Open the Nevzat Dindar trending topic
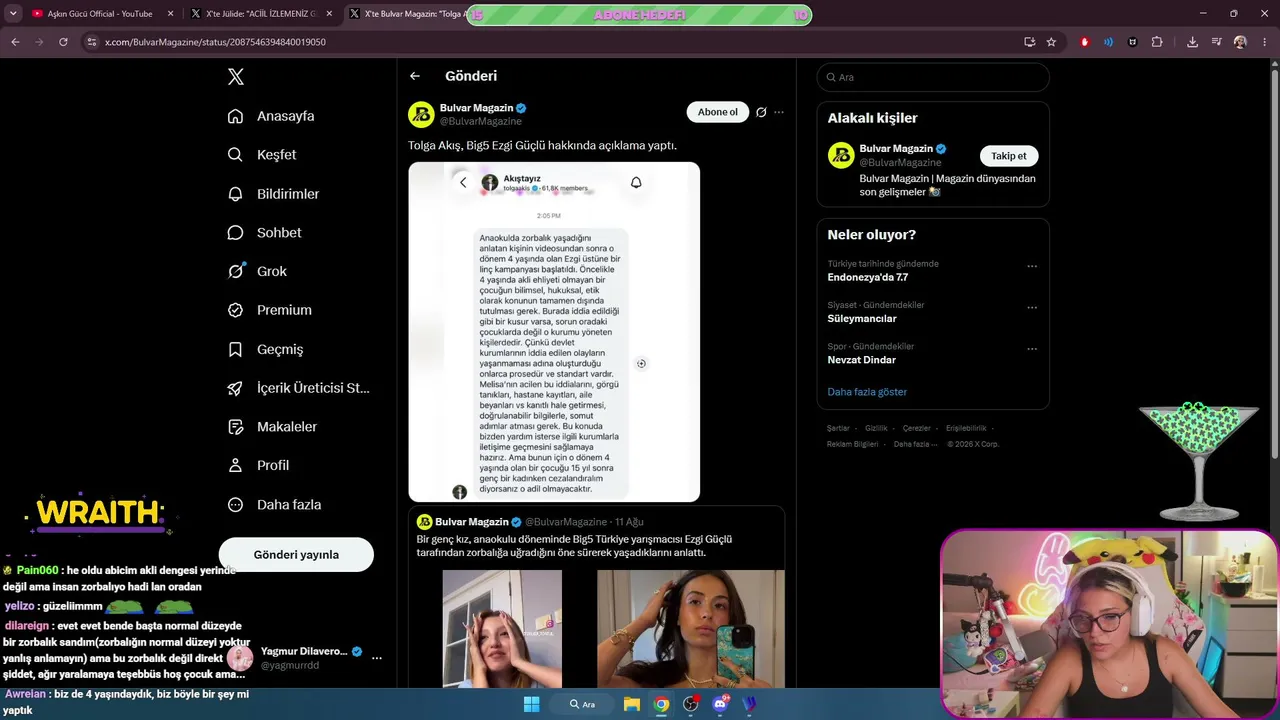 [x=861, y=360]
